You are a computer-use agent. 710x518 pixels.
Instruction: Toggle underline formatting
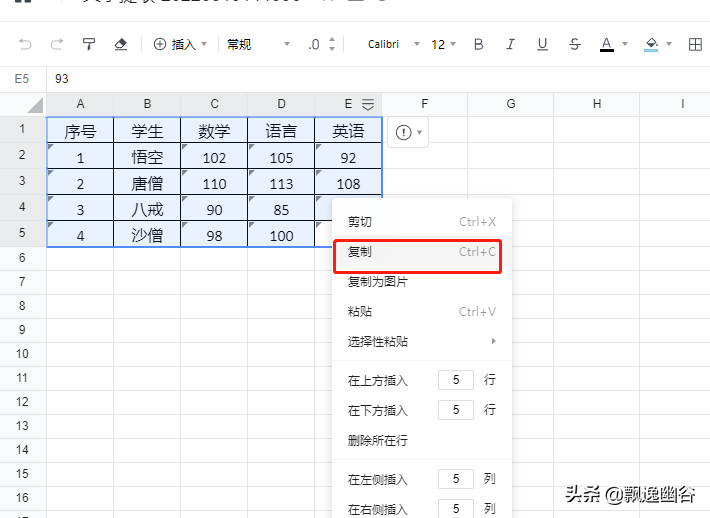pyautogui.click(x=542, y=44)
